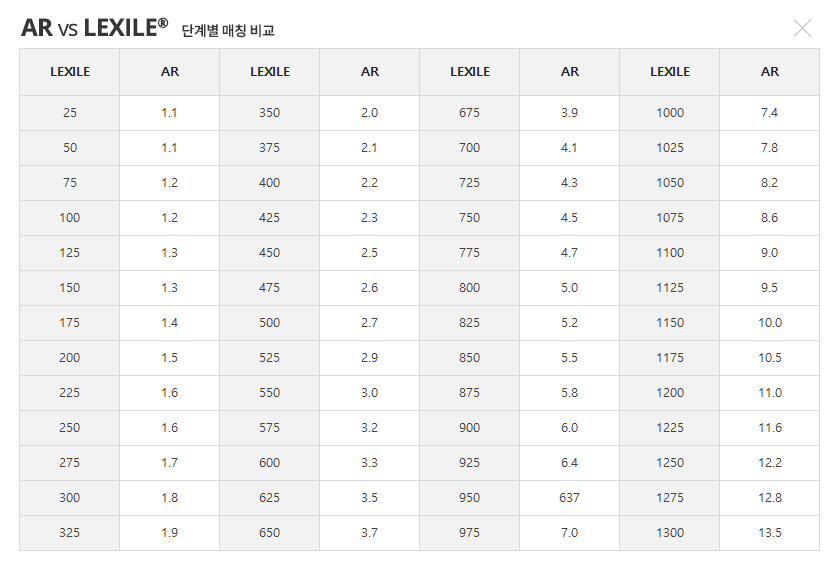Viewport: 840px width, 570px height.
Task: Click the Lexile 1150 cell
Action: pos(670,323)
